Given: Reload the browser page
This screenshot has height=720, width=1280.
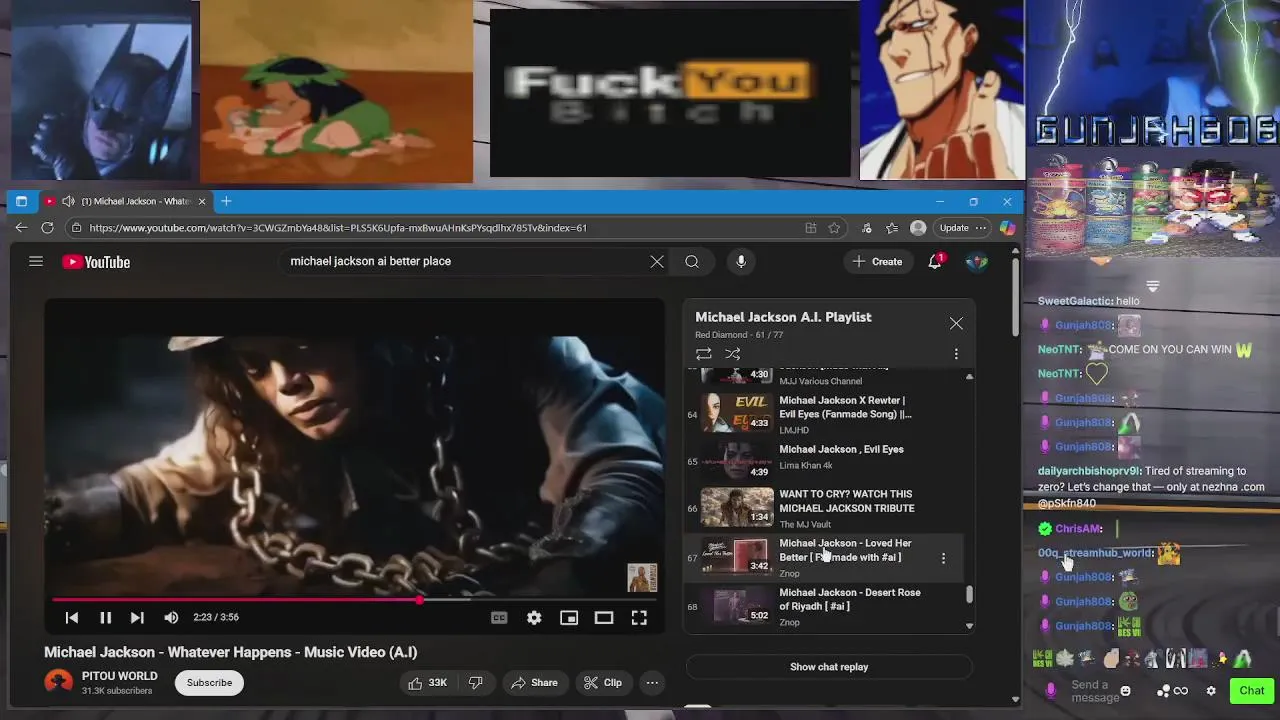Looking at the screenshot, I should (x=47, y=228).
